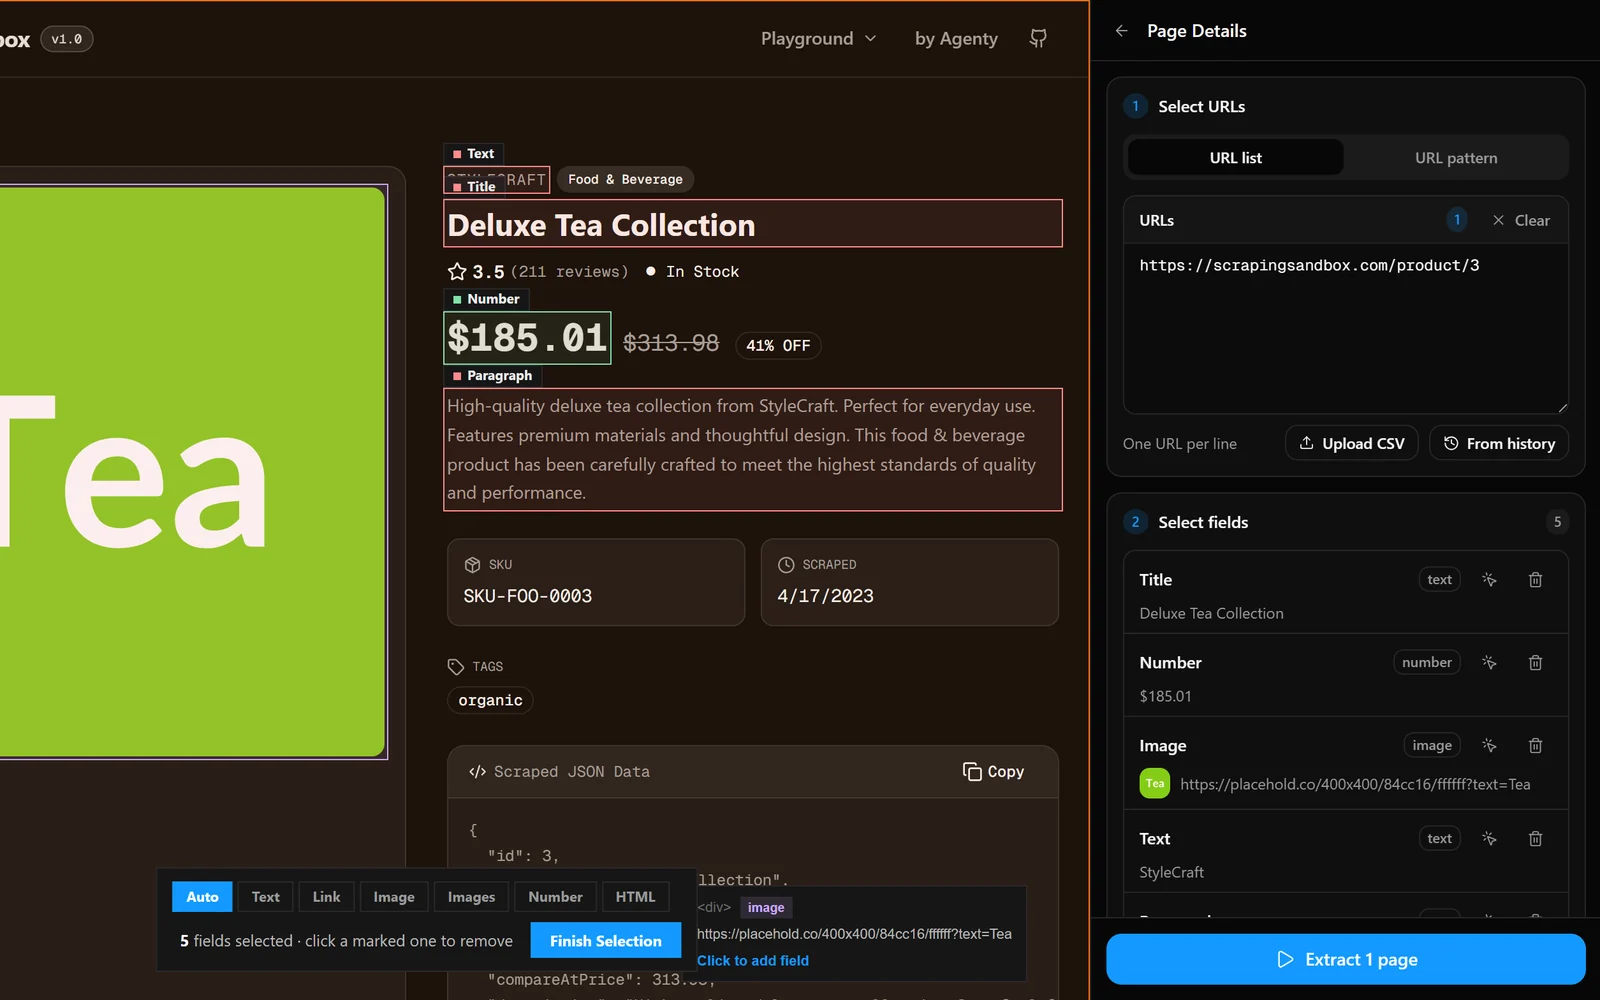Viewport: 1600px width, 1000px height.
Task: Click the $185.01 price
Action: pyautogui.click(x=527, y=338)
